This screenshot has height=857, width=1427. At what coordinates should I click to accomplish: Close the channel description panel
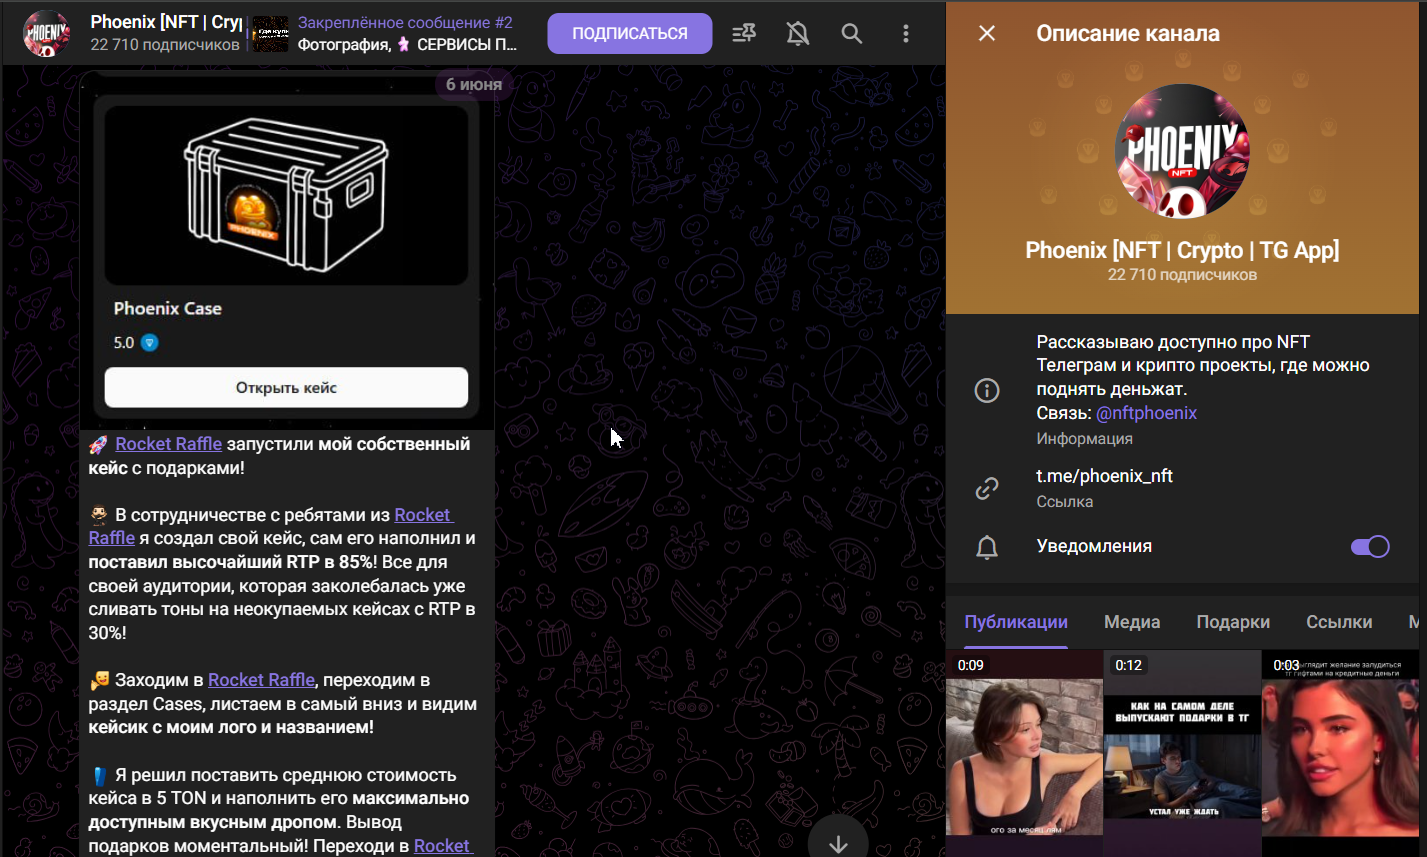click(987, 33)
